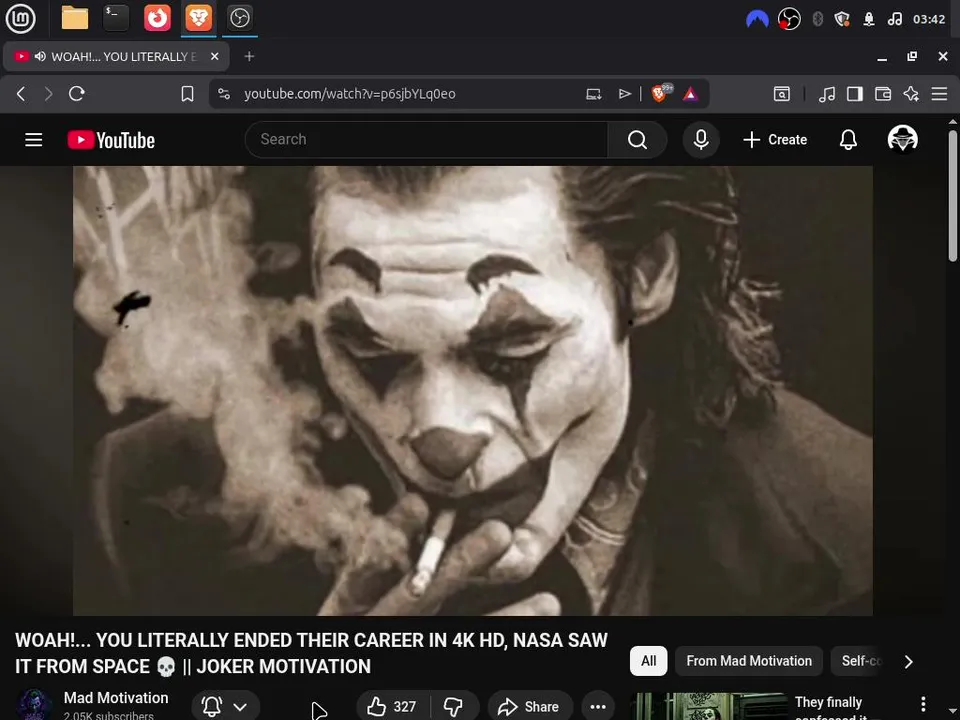
Task: Share this video
Action: (530, 707)
